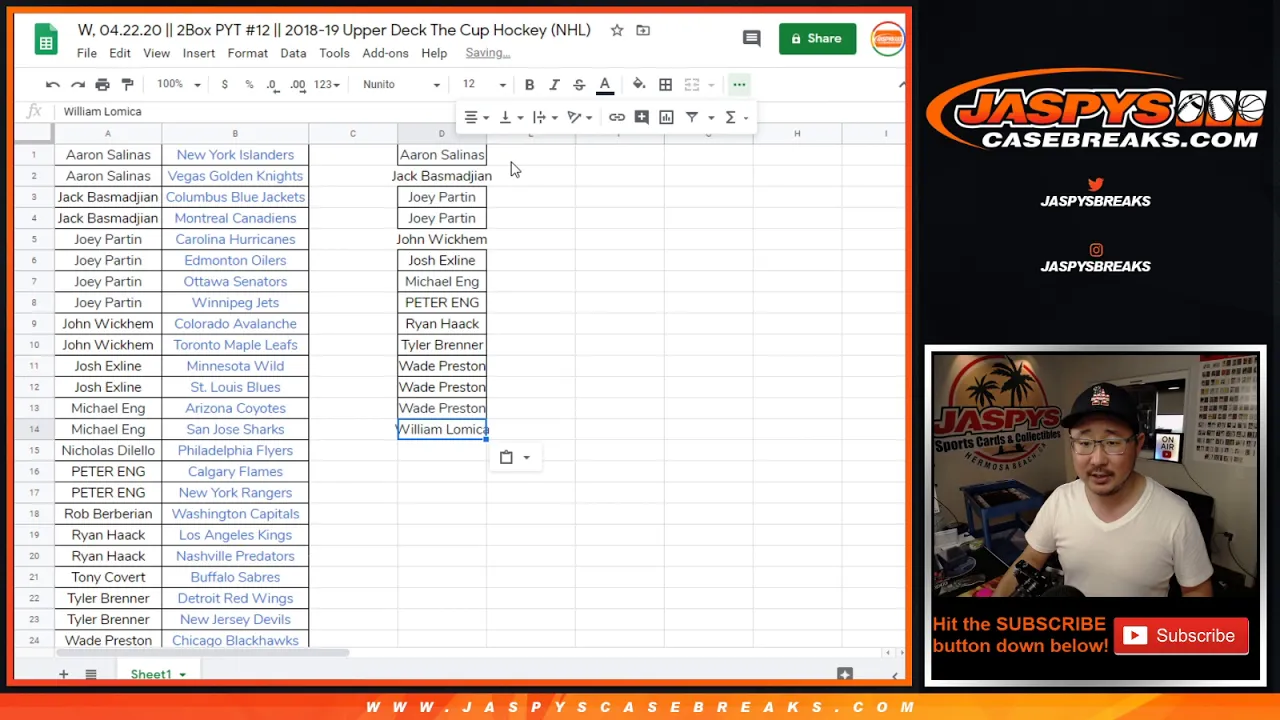The height and width of the screenshot is (720, 1280).
Task: Redo the last action
Action: (x=77, y=84)
